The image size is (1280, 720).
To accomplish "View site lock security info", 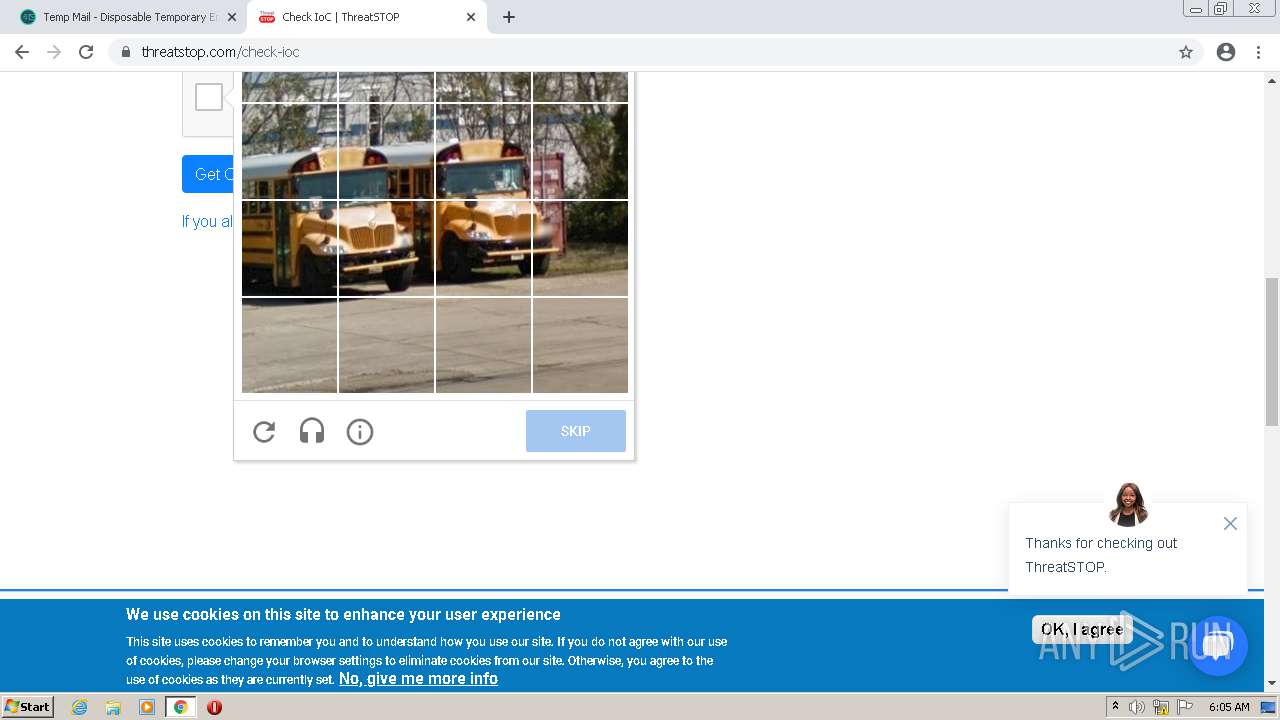I will 126,52.
